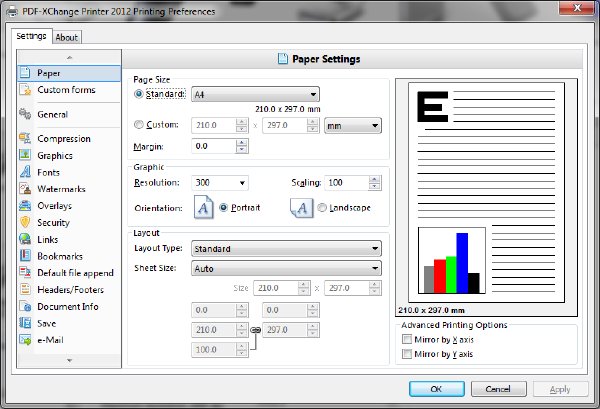Viewport: 600px width, 409px height.
Task: Click the Fonts letter icon
Action: pos(25,172)
